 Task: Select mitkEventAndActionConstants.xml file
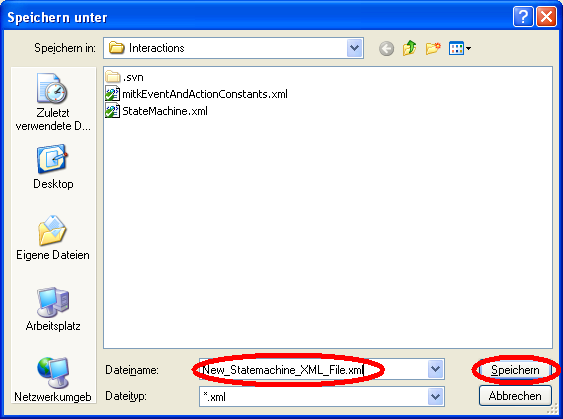[196, 94]
